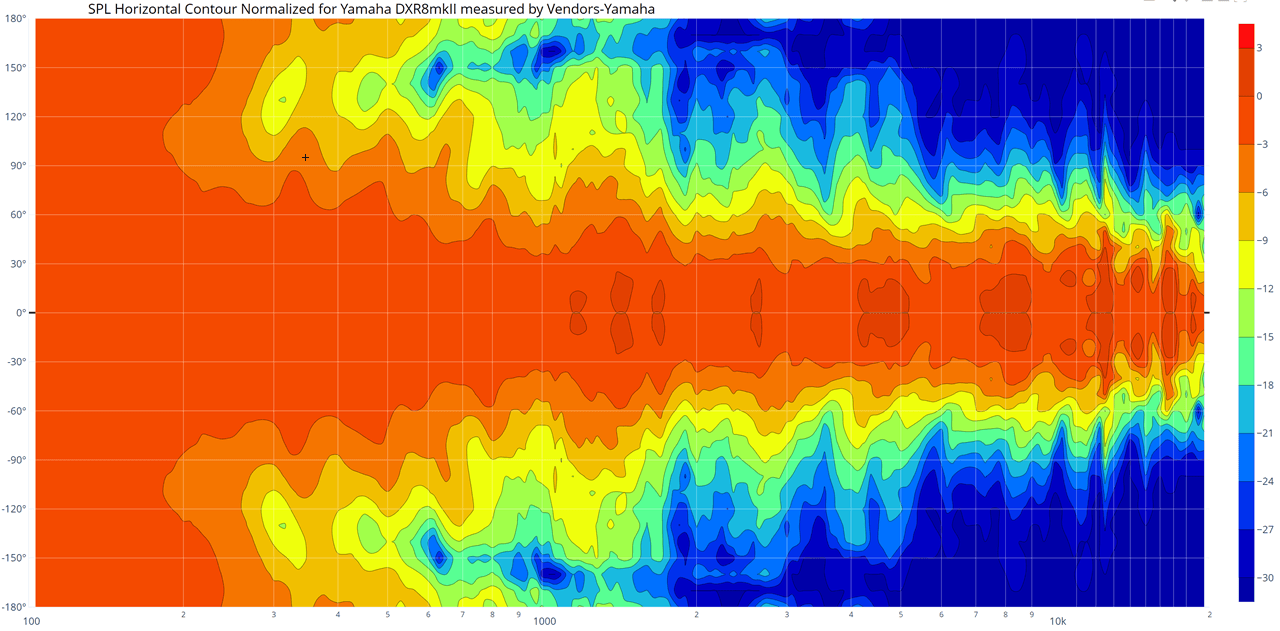Viewport: 1280px width, 631px height.
Task: Click the 90° angle axis label
Action: [x=20, y=166]
